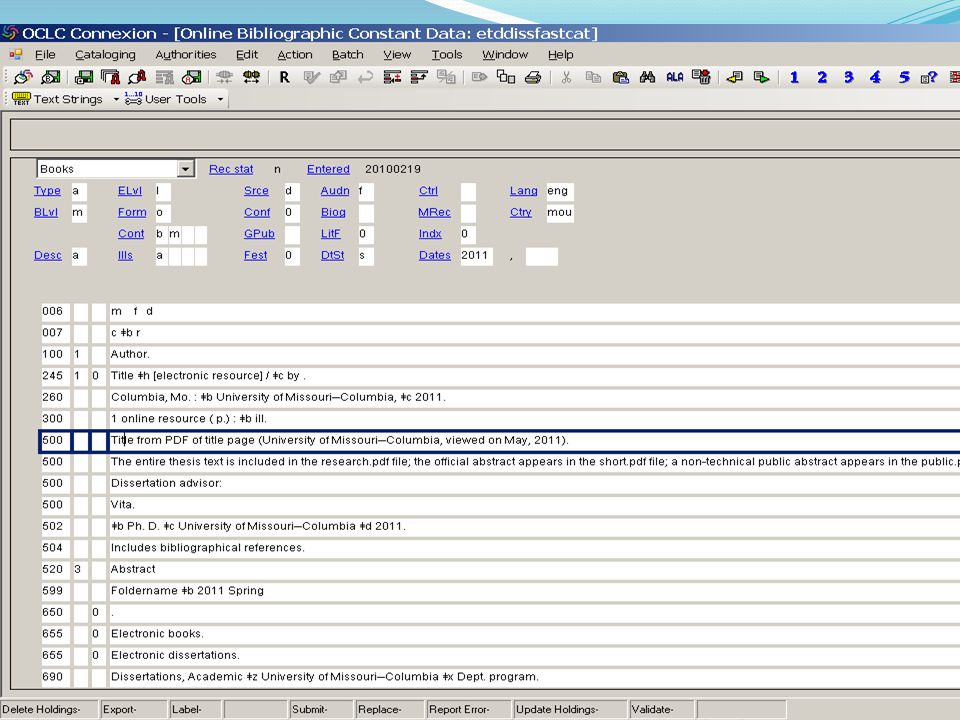Open the File menu
This screenshot has width=960, height=720.
[x=45, y=54]
